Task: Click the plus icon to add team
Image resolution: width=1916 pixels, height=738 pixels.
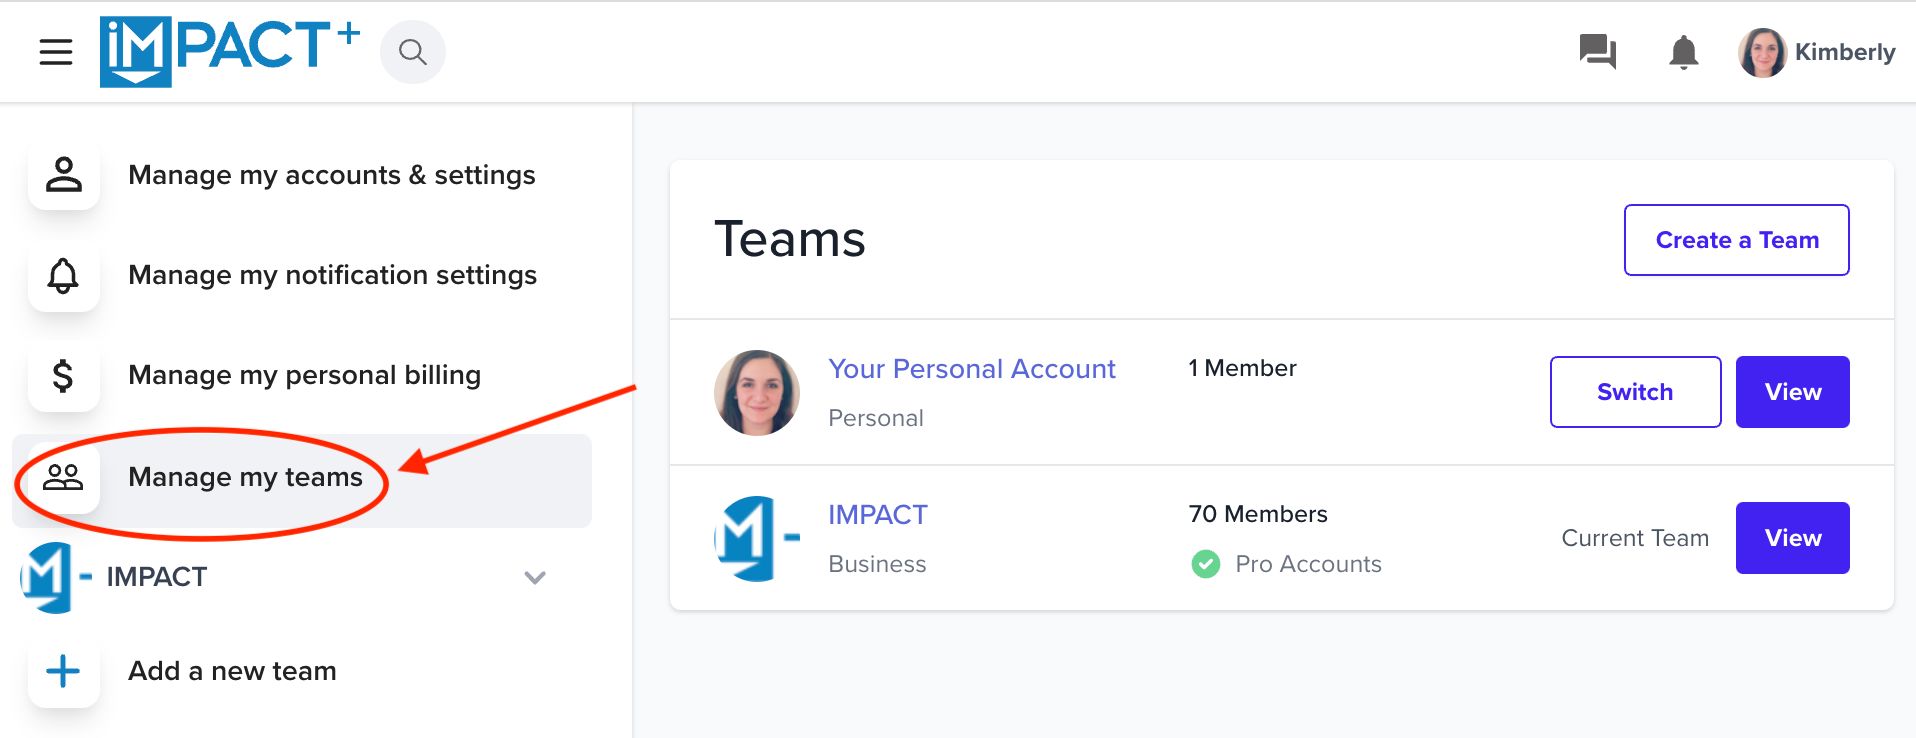Action: 64,671
